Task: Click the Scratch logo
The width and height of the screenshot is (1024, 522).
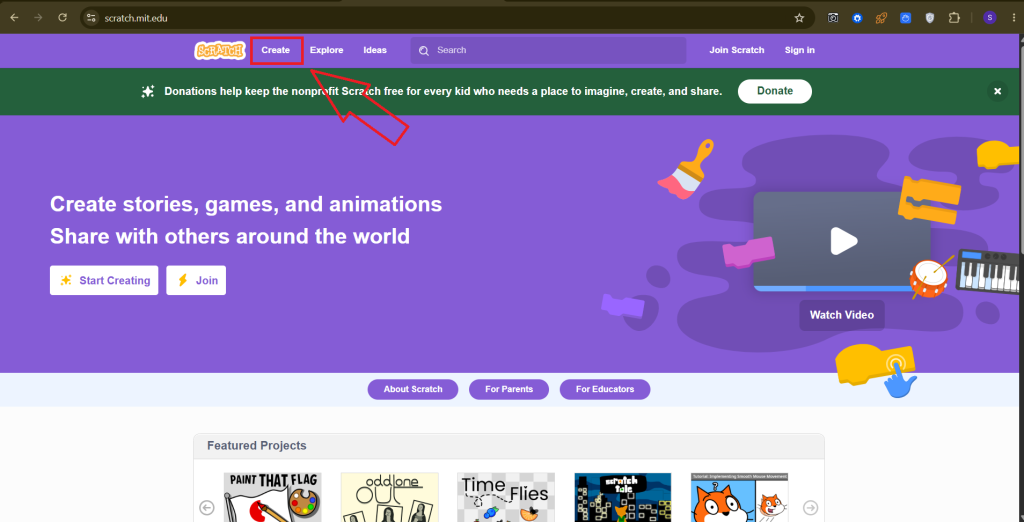Action: [219, 50]
